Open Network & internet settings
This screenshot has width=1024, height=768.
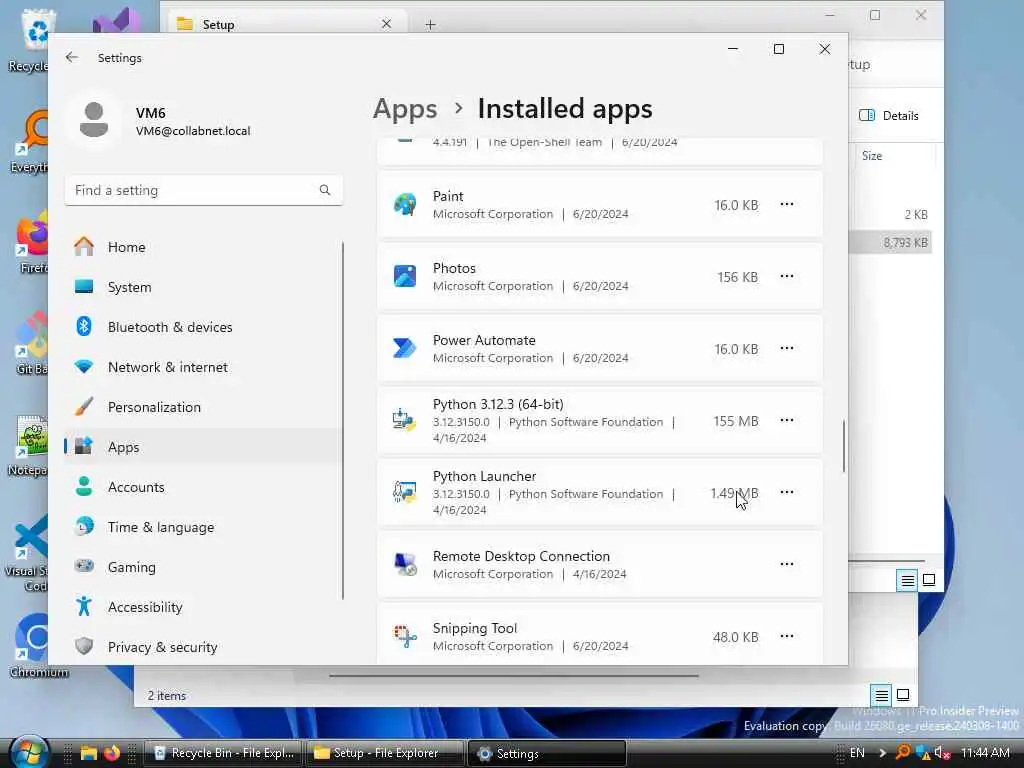(x=203, y=367)
